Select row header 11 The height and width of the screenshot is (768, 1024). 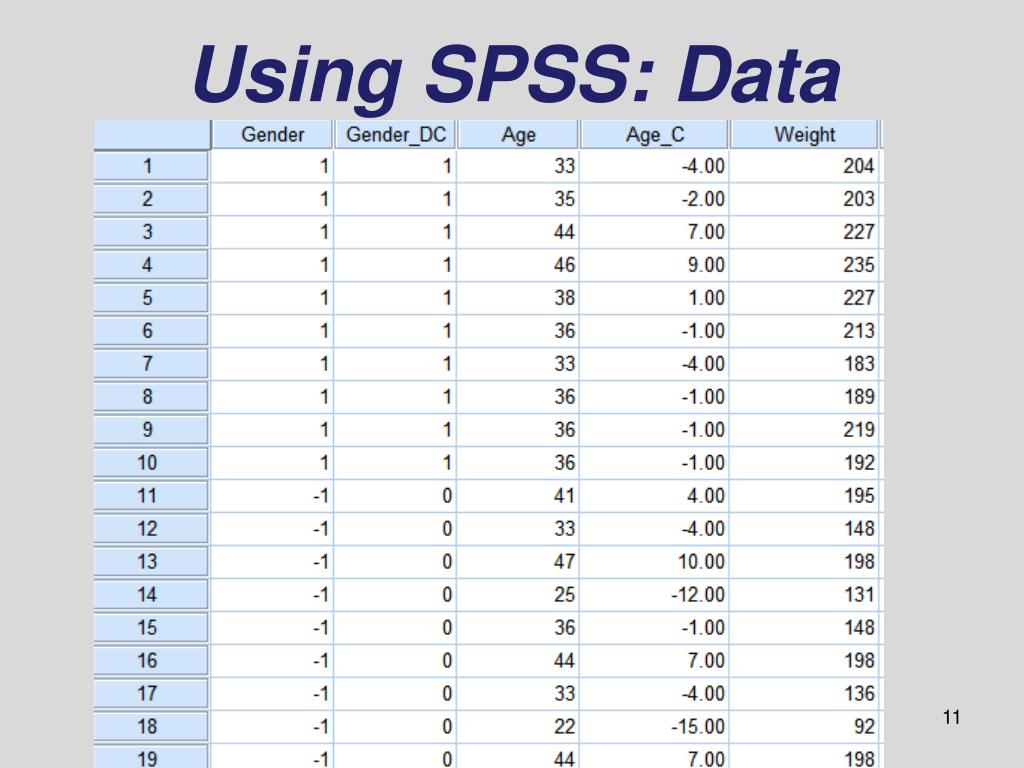pyautogui.click(x=151, y=496)
